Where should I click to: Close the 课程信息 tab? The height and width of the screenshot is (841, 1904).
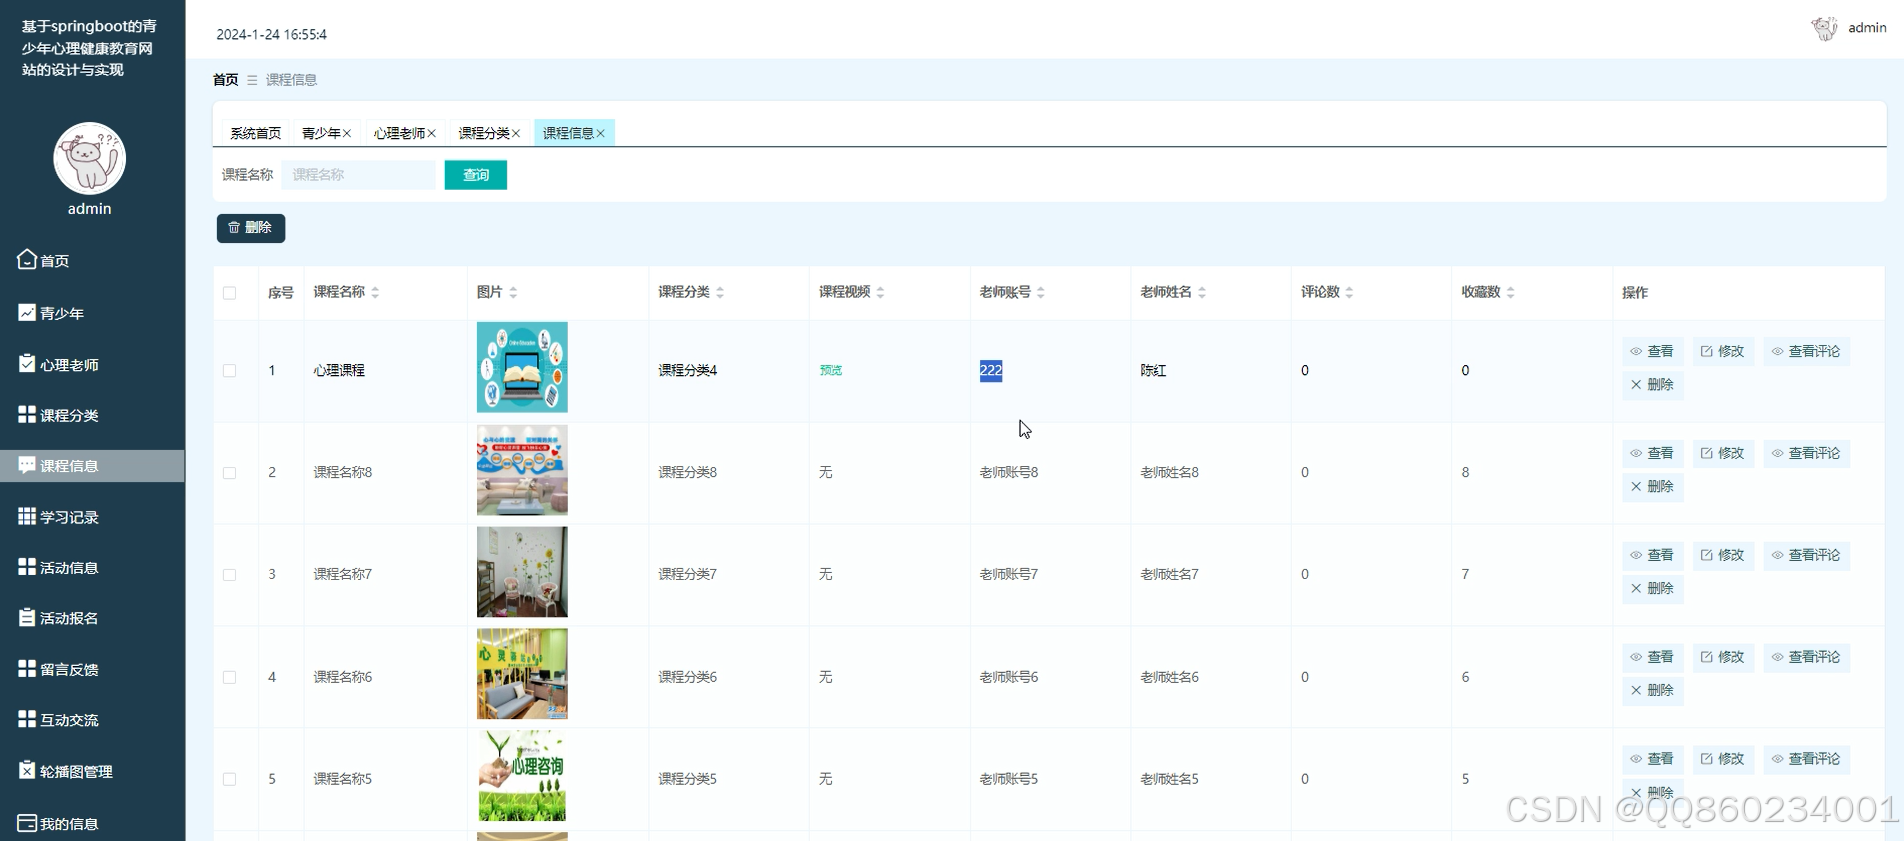point(601,133)
